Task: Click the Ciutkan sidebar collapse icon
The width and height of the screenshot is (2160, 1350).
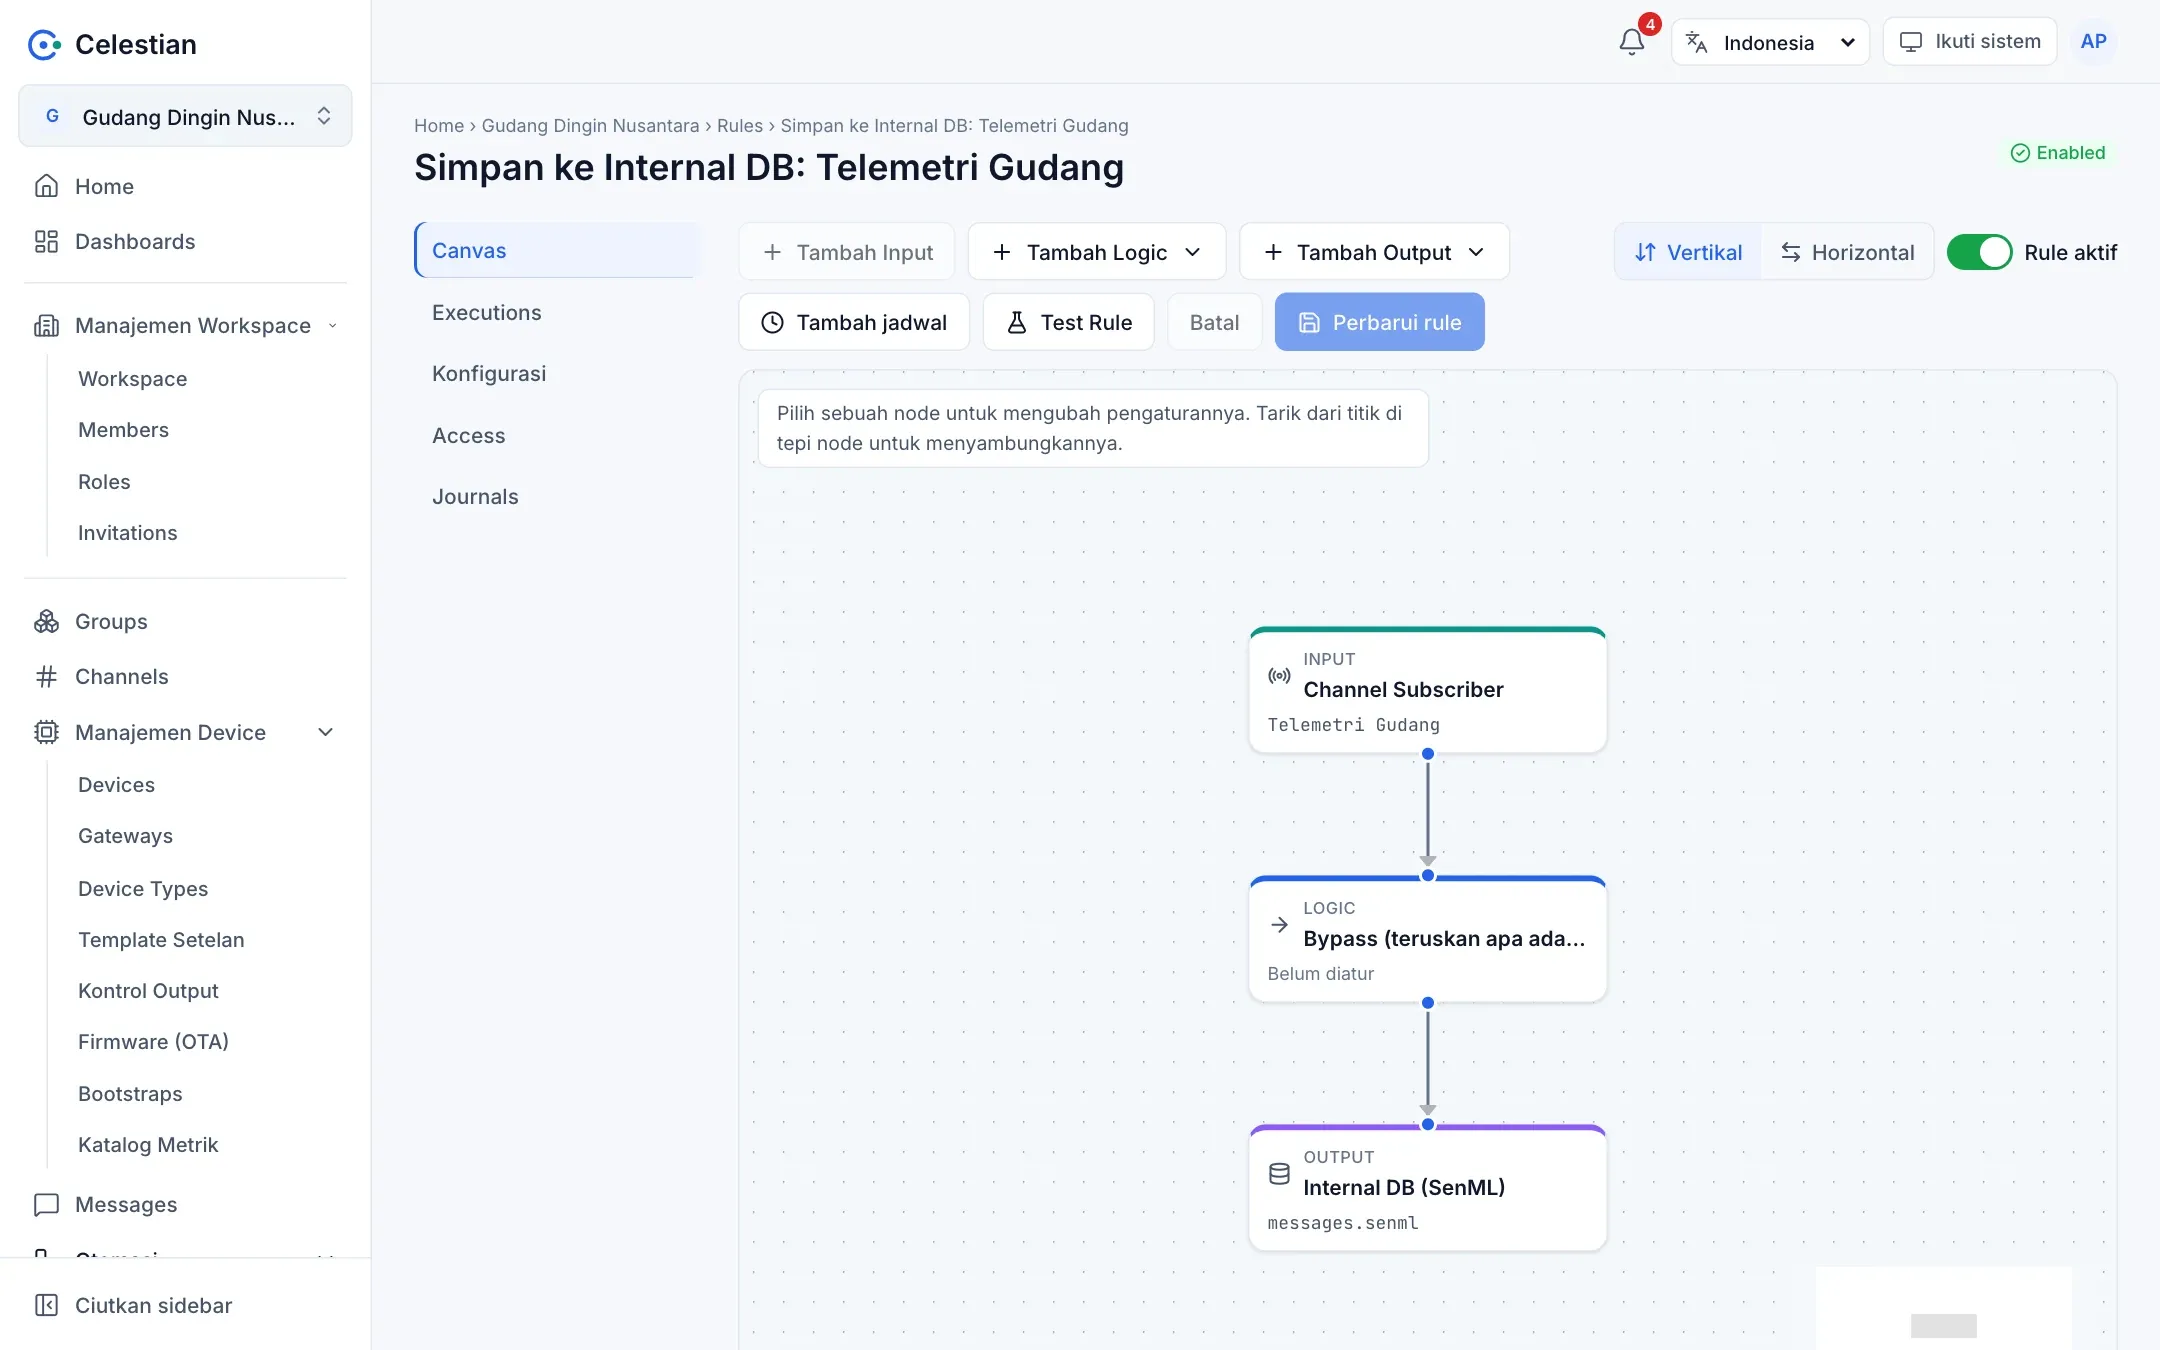Action: pyautogui.click(x=46, y=1305)
